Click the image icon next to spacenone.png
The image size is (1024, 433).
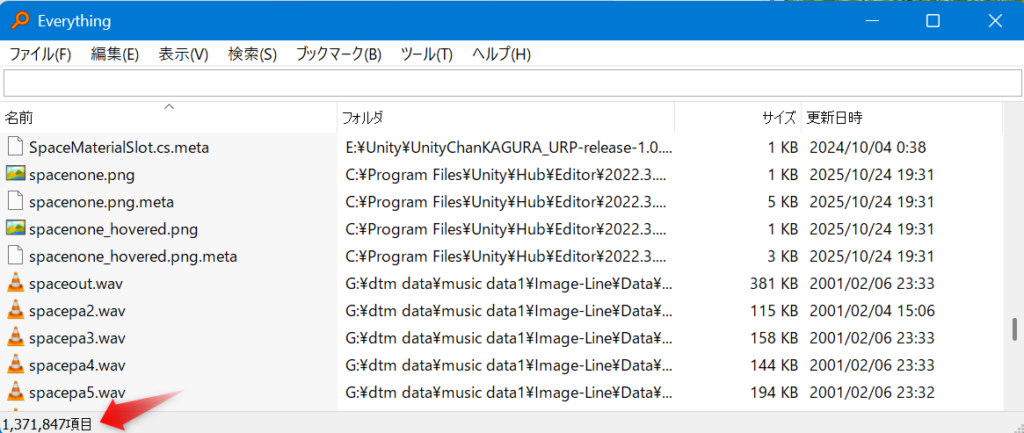pyautogui.click(x=15, y=174)
